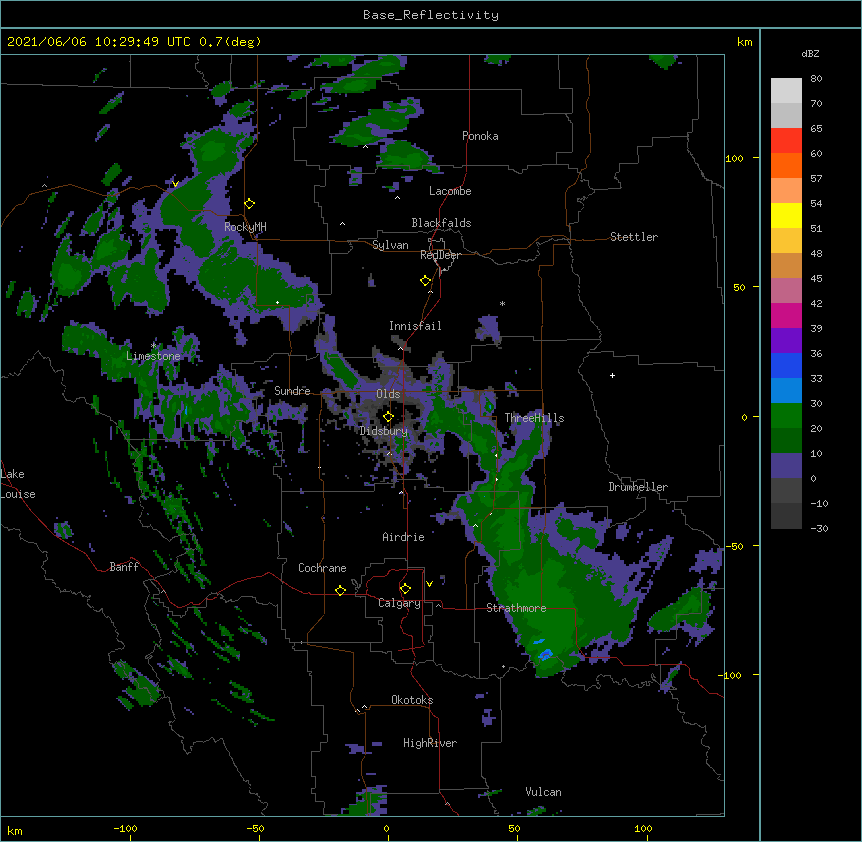Select the 80 value atop dBZ legend
862x842 pixels.
coord(816,79)
